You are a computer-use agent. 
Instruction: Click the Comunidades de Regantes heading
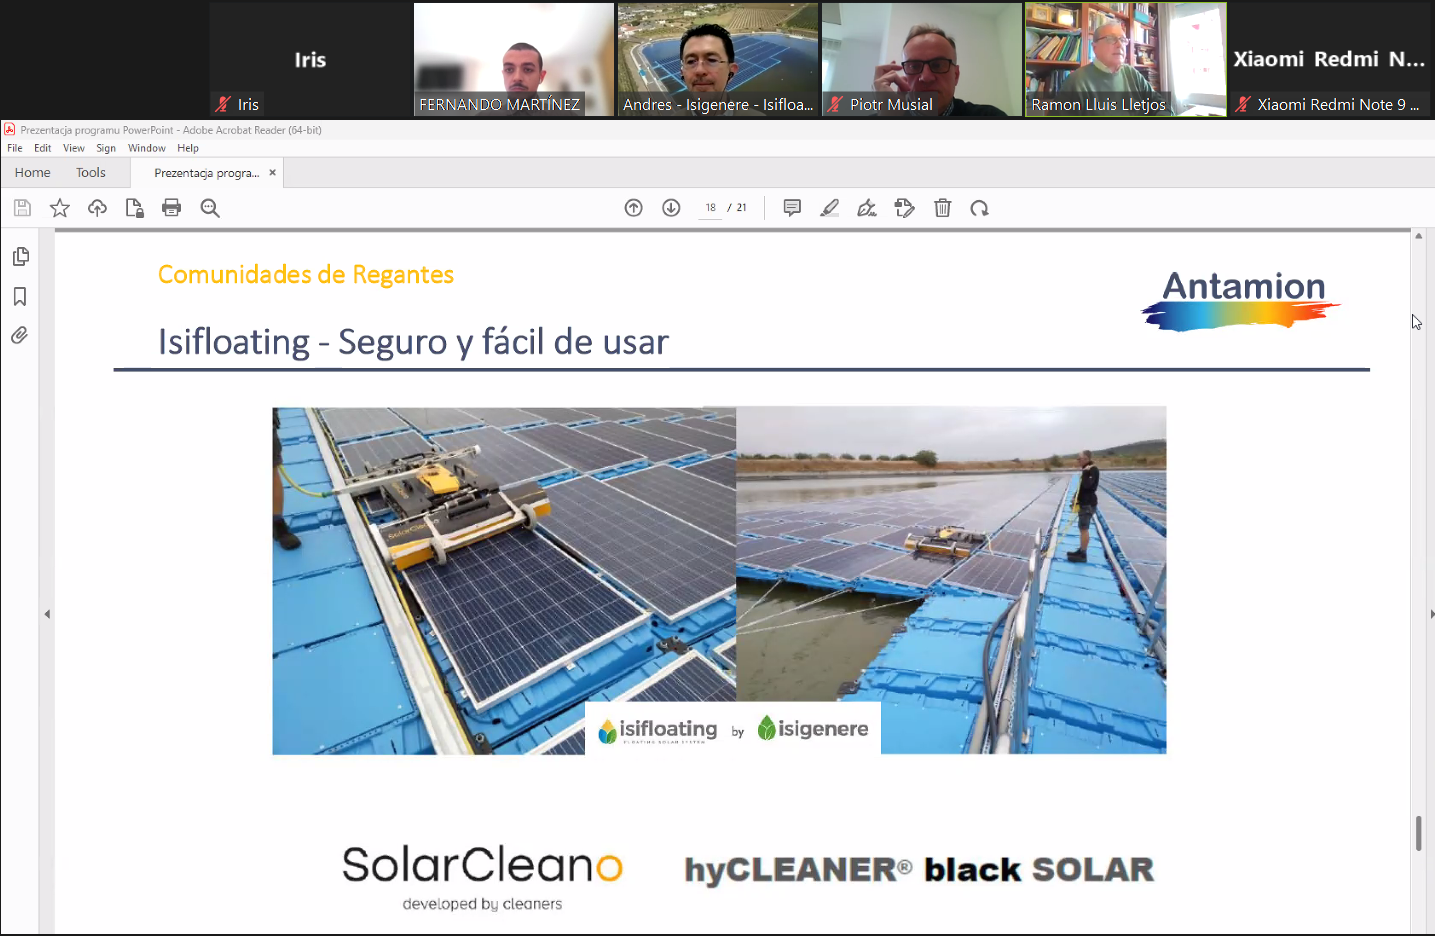click(x=306, y=275)
